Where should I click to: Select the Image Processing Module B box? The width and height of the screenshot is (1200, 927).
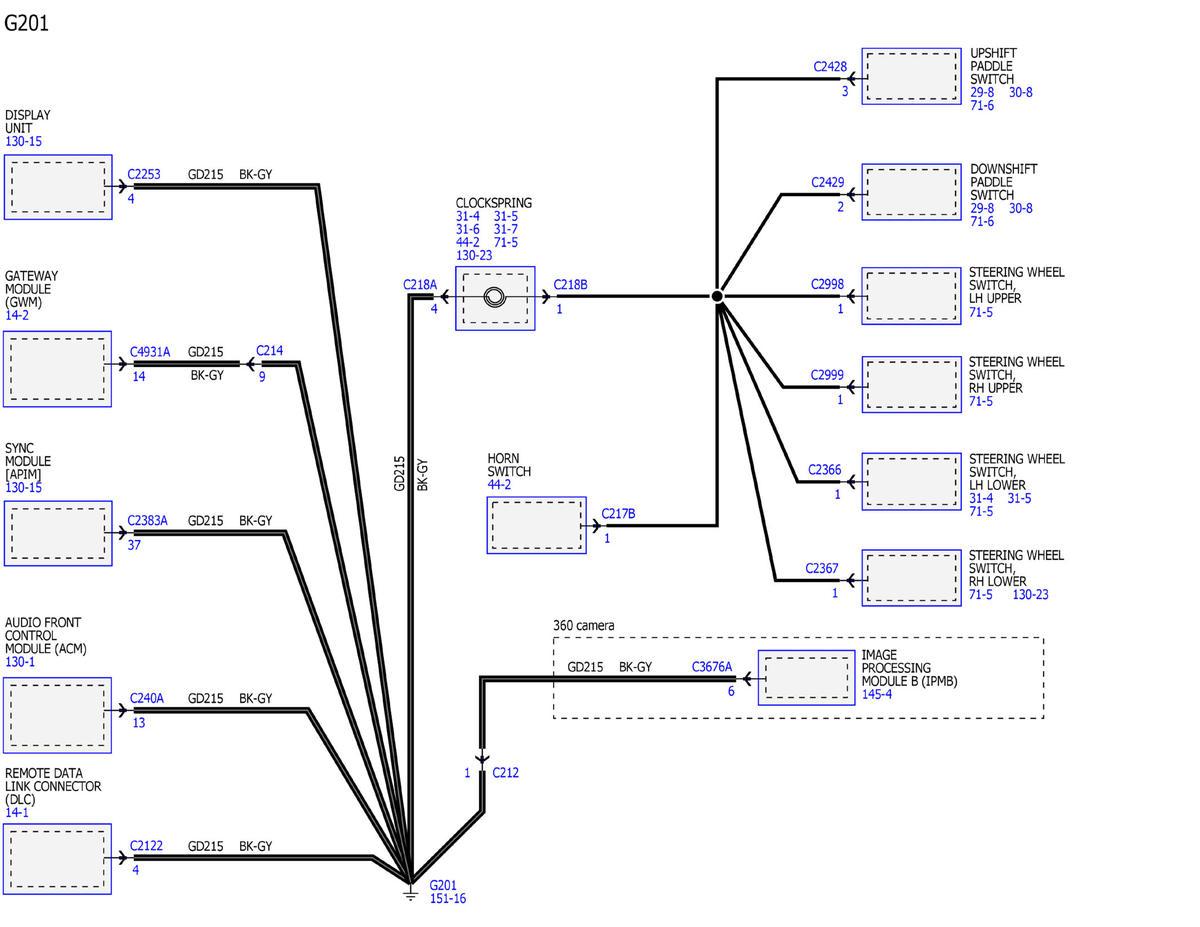pos(806,677)
